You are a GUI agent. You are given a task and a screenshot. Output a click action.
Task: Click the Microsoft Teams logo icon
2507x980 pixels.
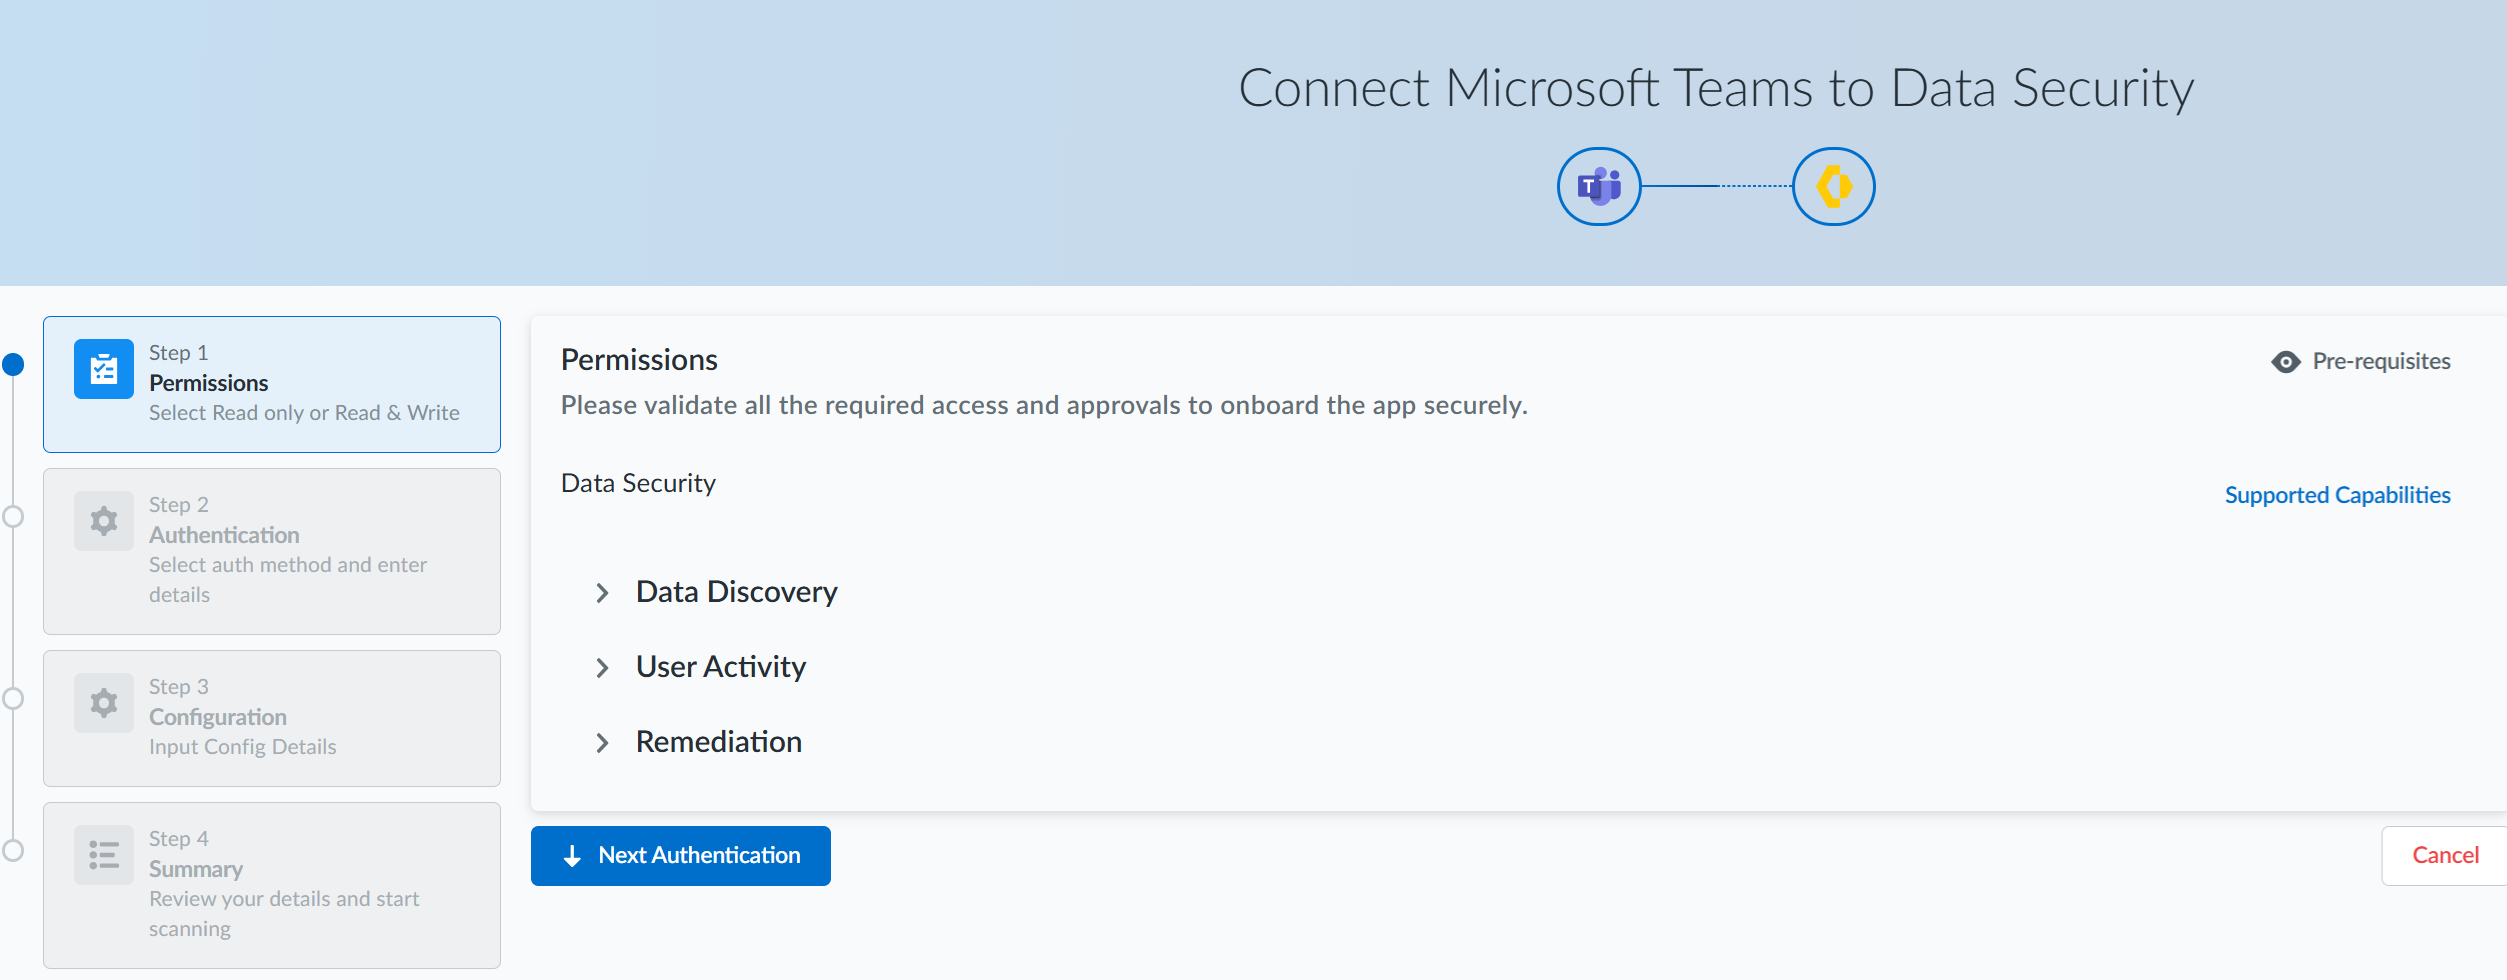(x=1598, y=187)
